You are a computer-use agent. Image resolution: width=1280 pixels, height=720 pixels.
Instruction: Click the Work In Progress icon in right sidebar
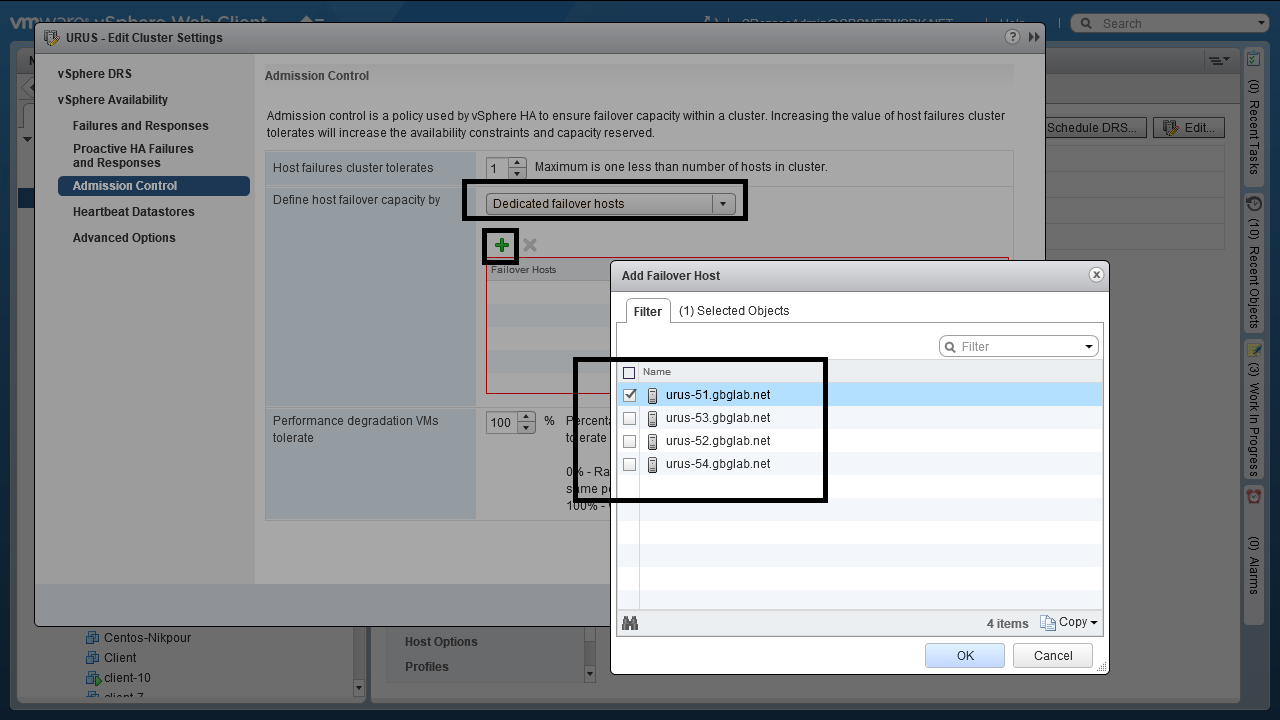1253,350
